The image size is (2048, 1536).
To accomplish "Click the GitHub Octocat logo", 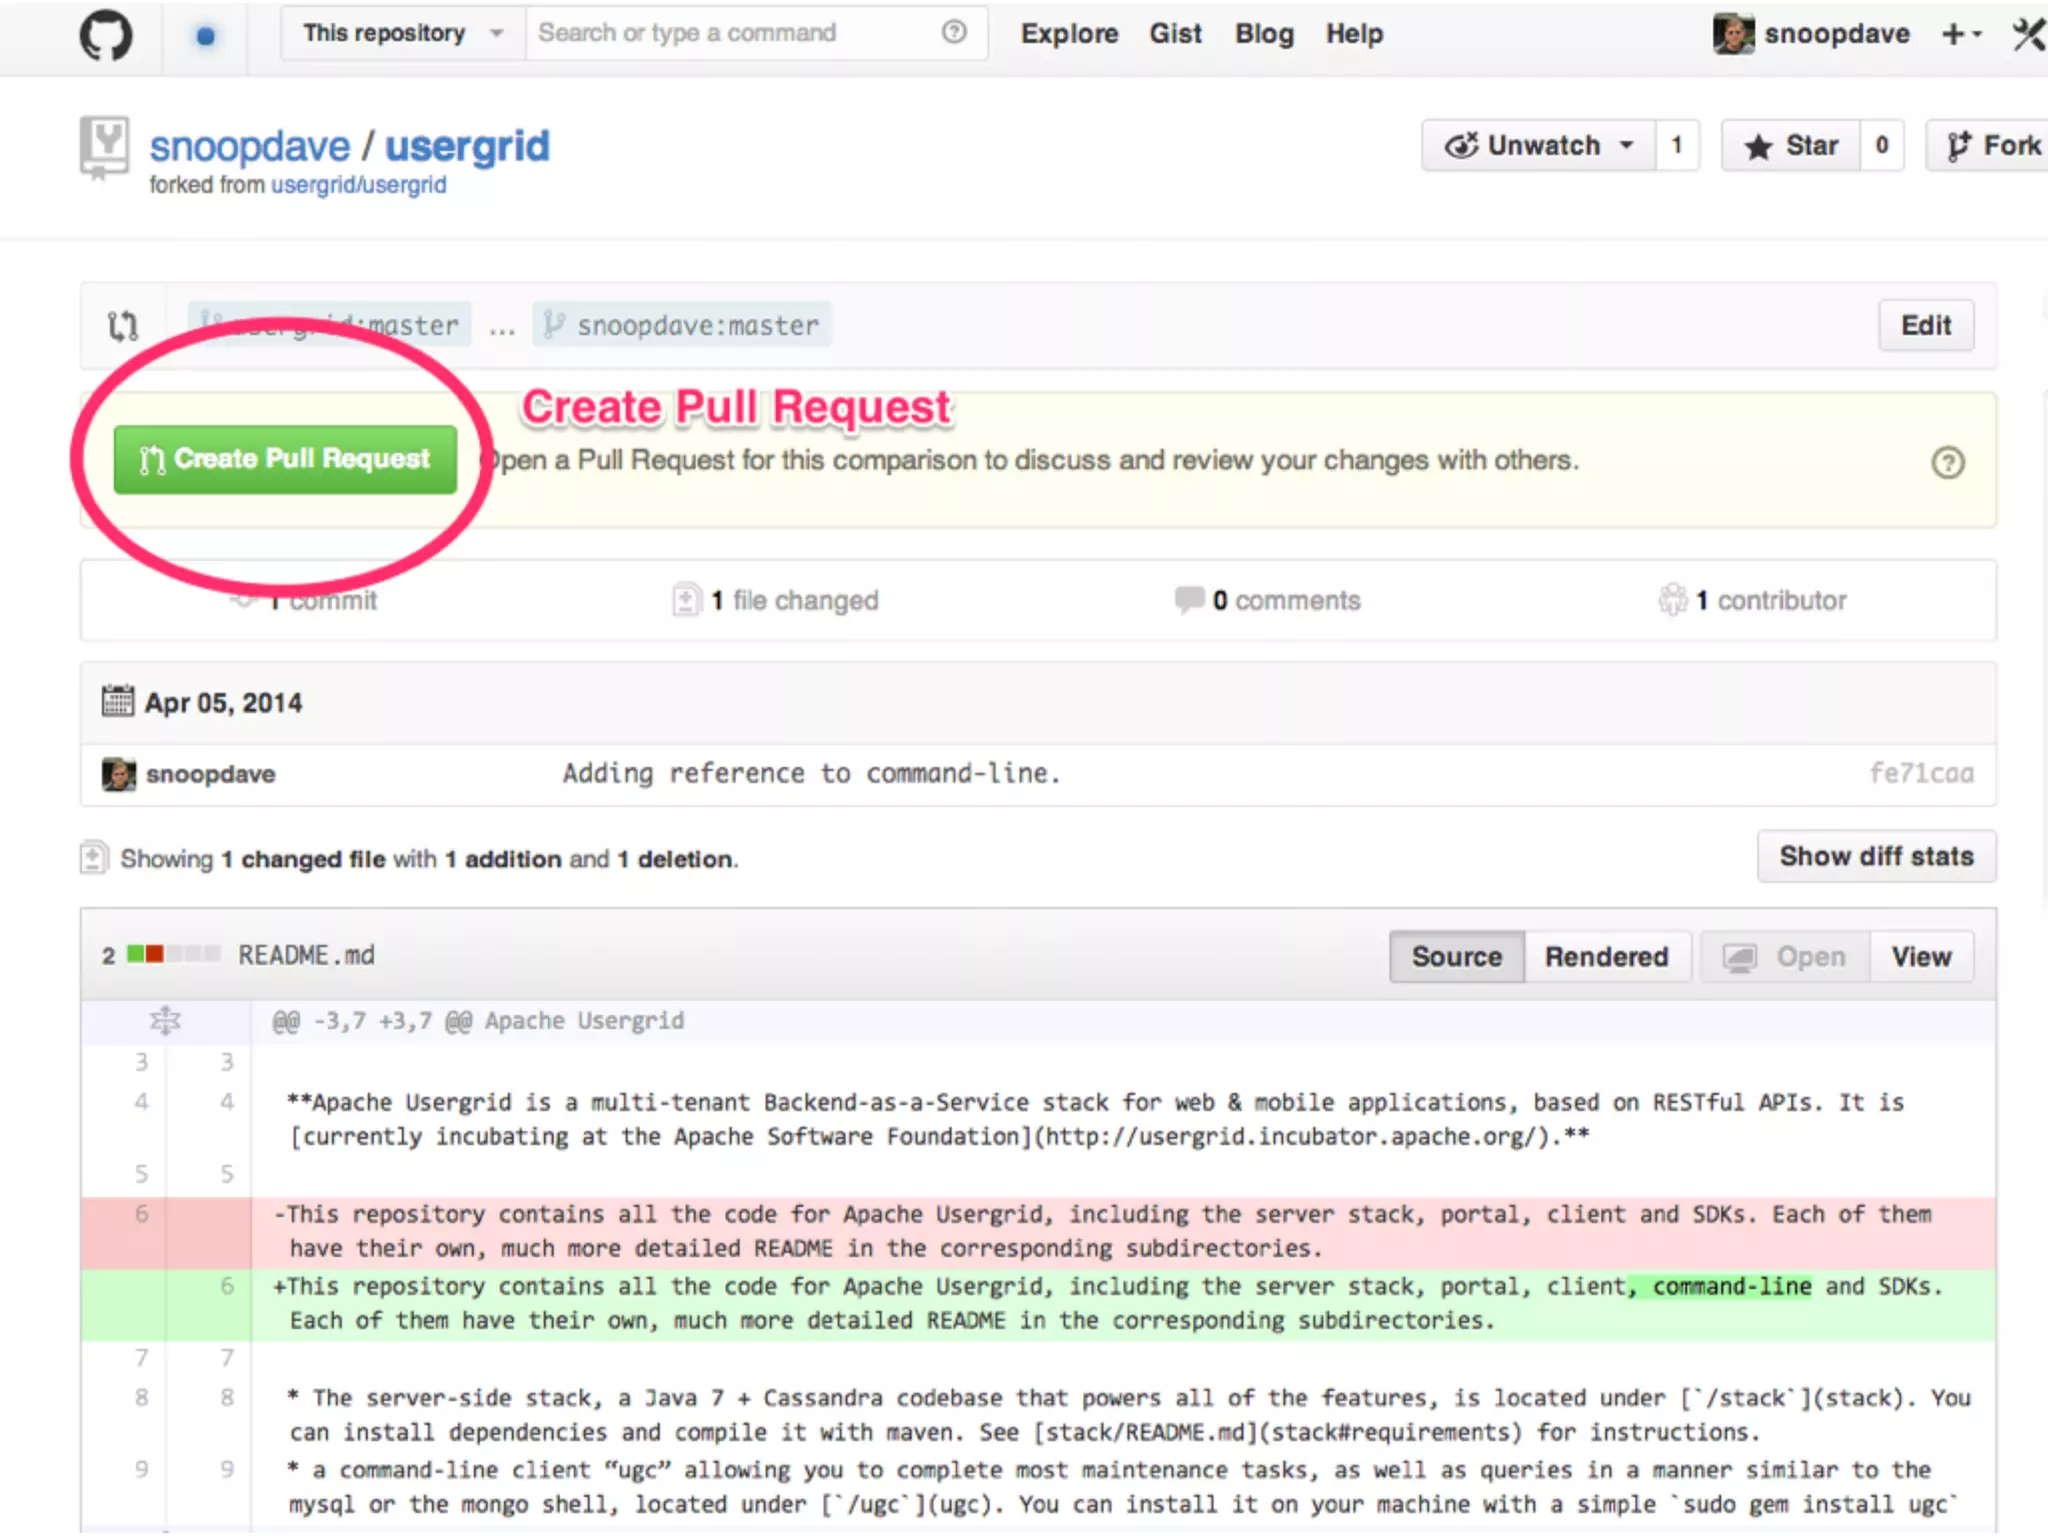I will coord(105,35).
